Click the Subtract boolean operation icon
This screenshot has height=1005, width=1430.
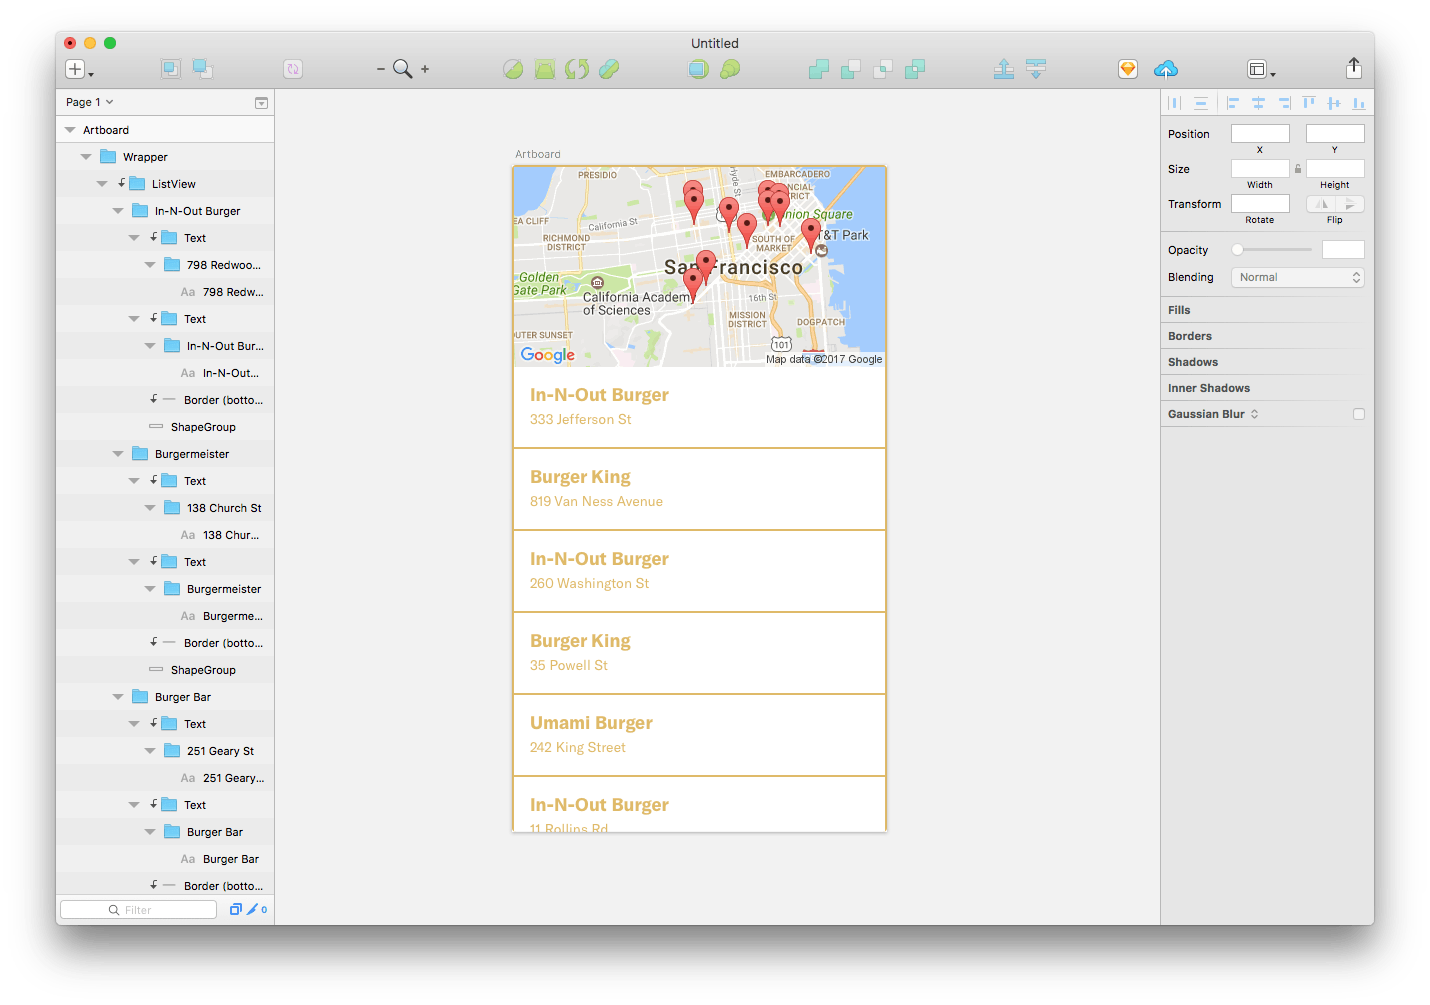pos(851,69)
